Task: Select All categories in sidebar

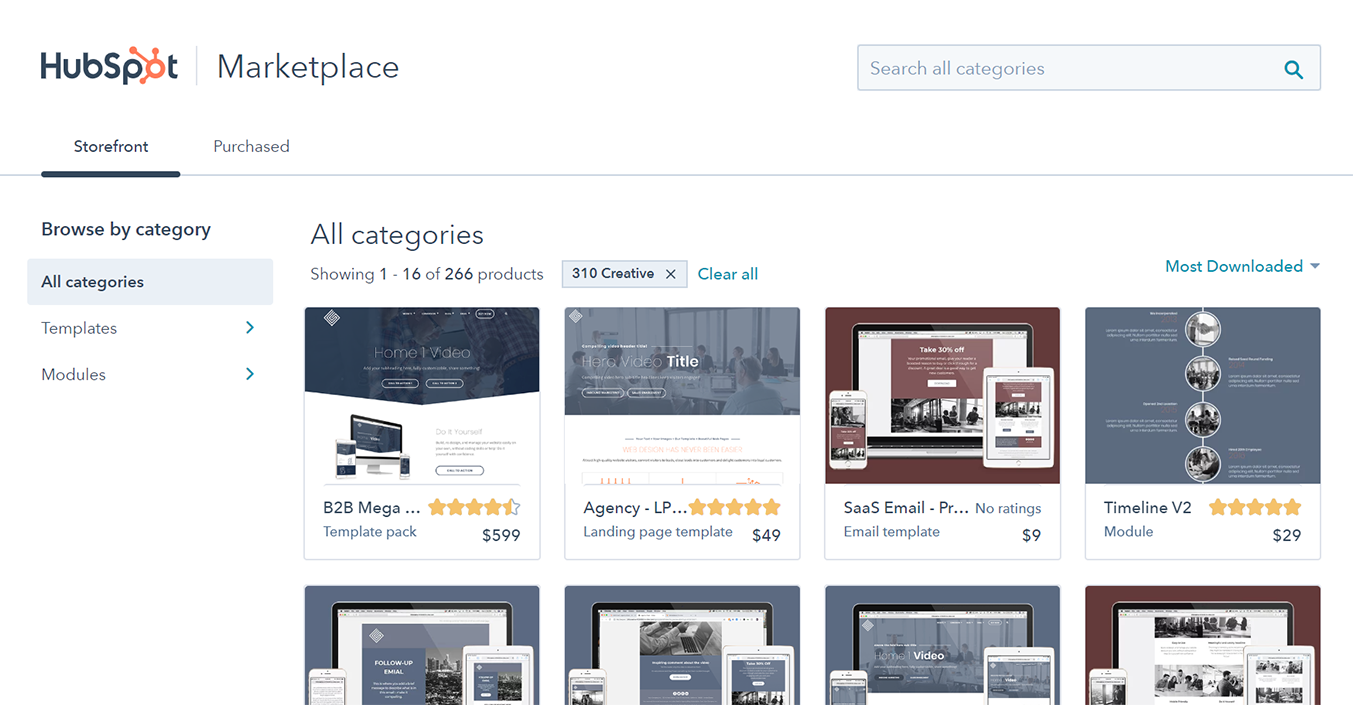Action: point(150,282)
